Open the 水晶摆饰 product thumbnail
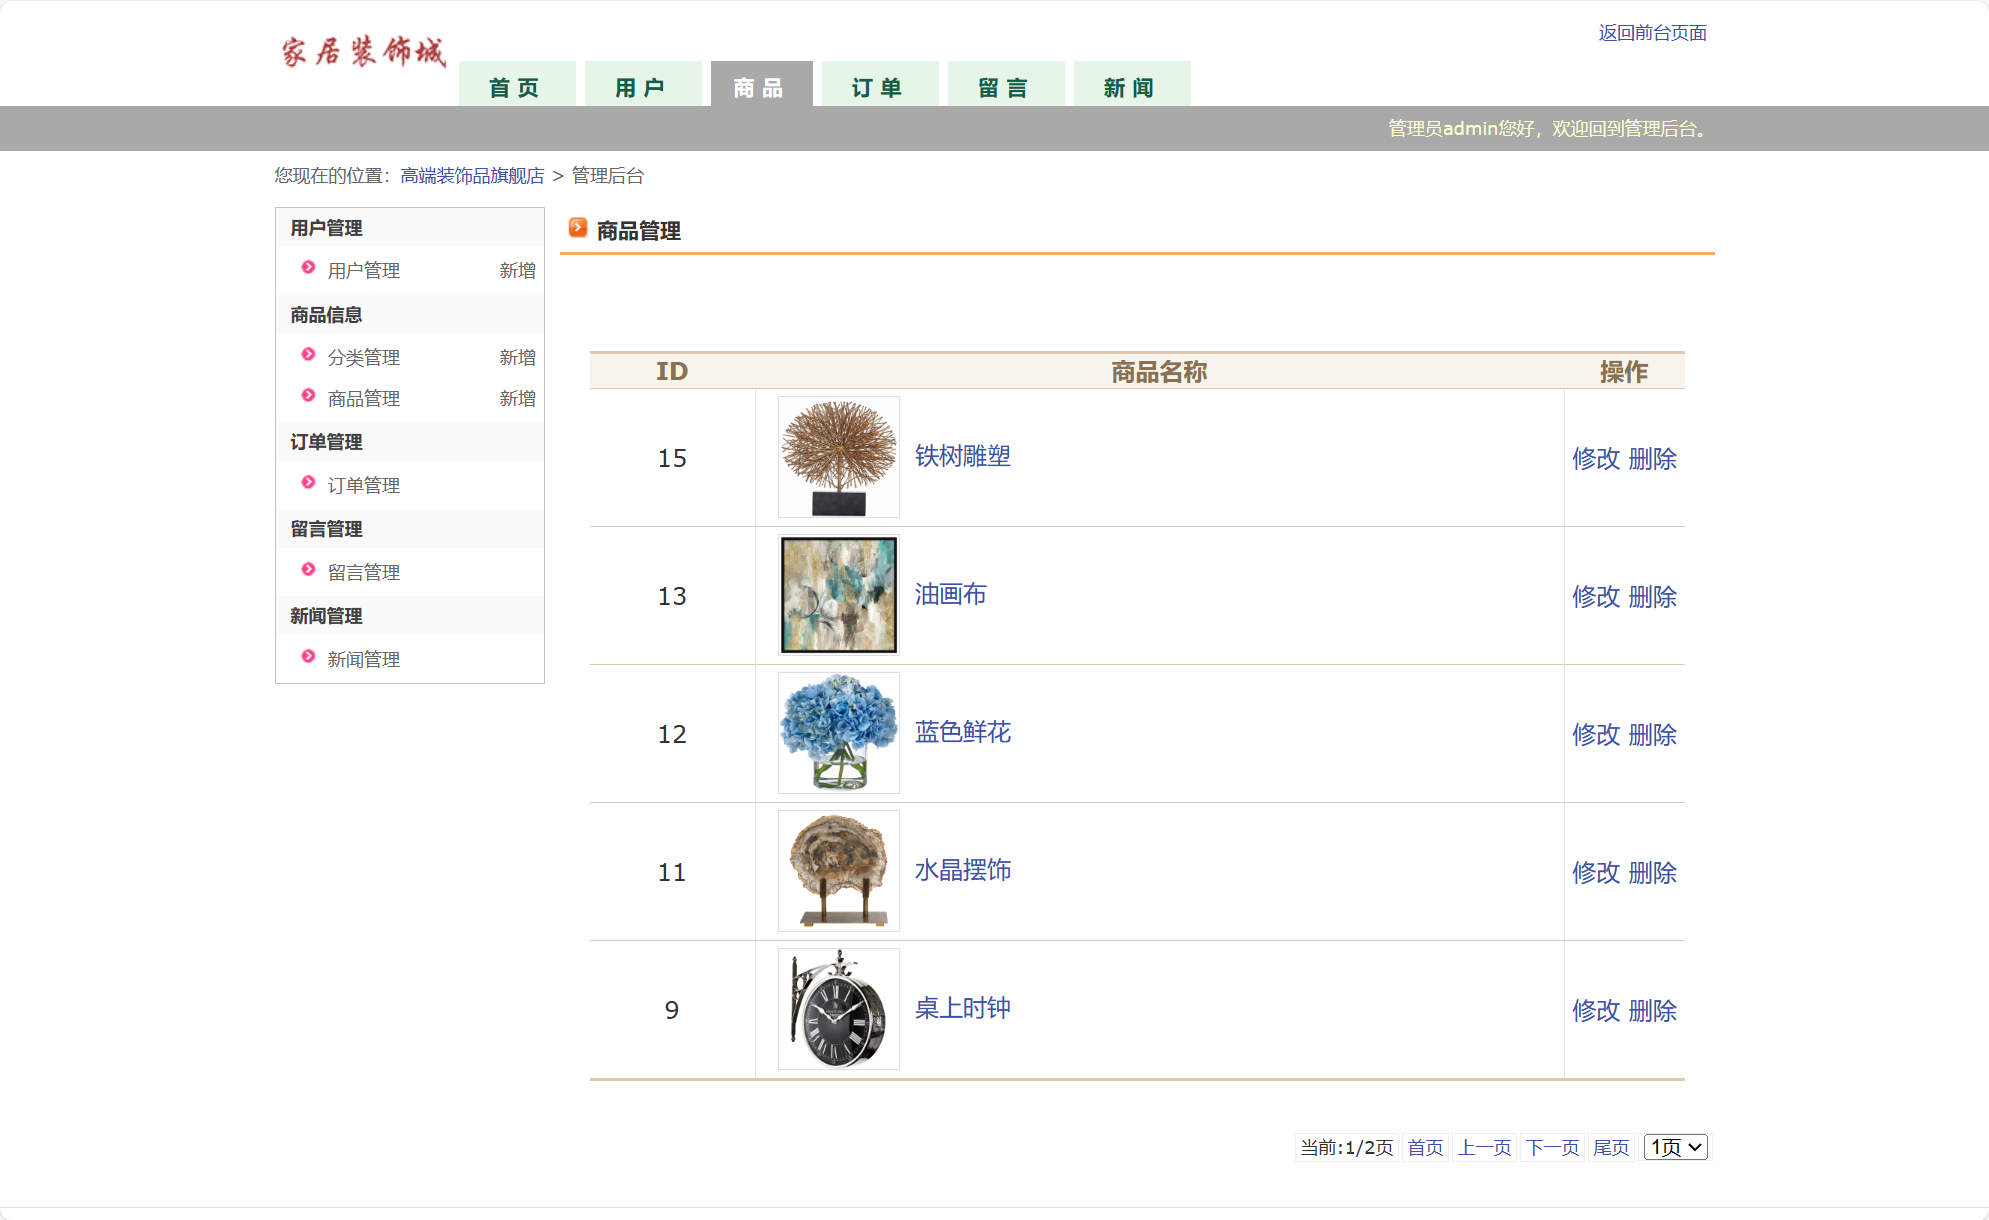This screenshot has width=1989, height=1220. (838, 871)
